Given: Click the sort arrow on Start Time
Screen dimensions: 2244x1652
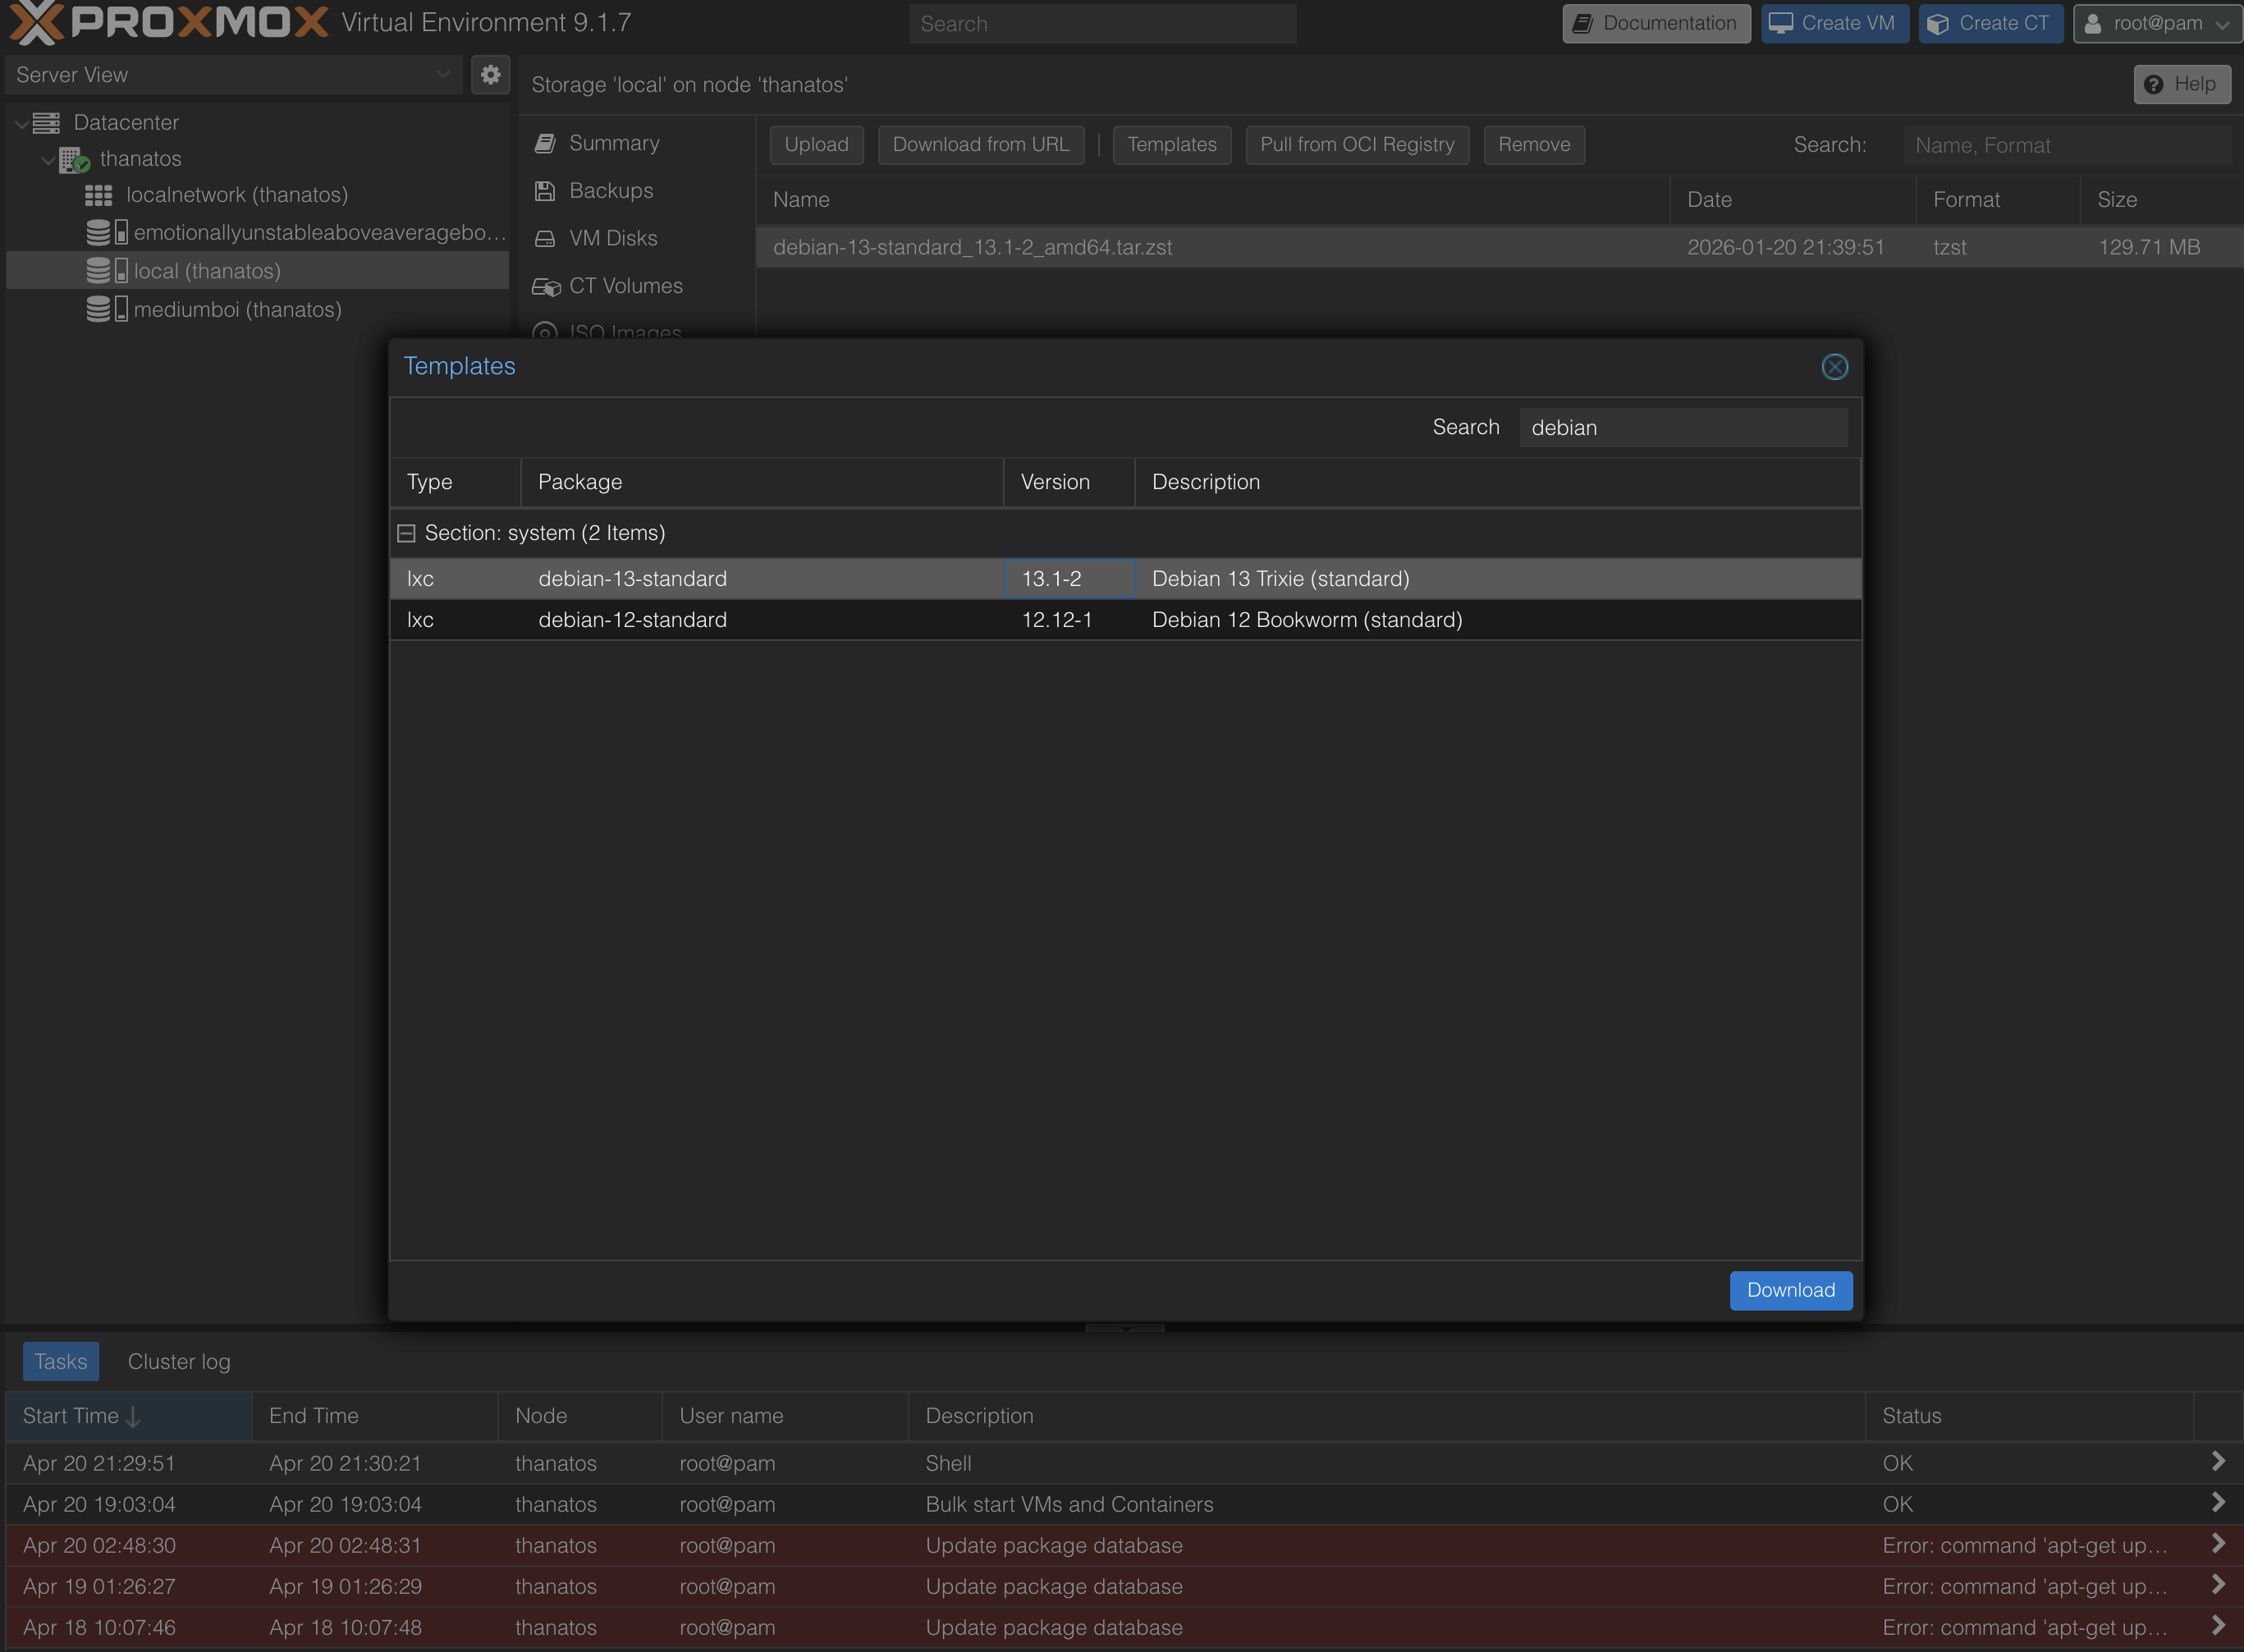Looking at the screenshot, I should pos(134,1416).
